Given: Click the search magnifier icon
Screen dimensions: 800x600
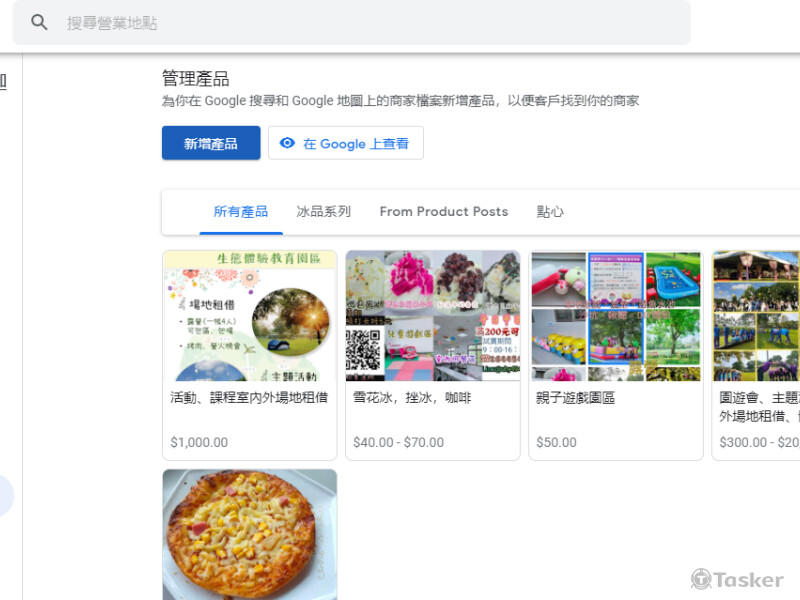Looking at the screenshot, I should tap(38, 22).
